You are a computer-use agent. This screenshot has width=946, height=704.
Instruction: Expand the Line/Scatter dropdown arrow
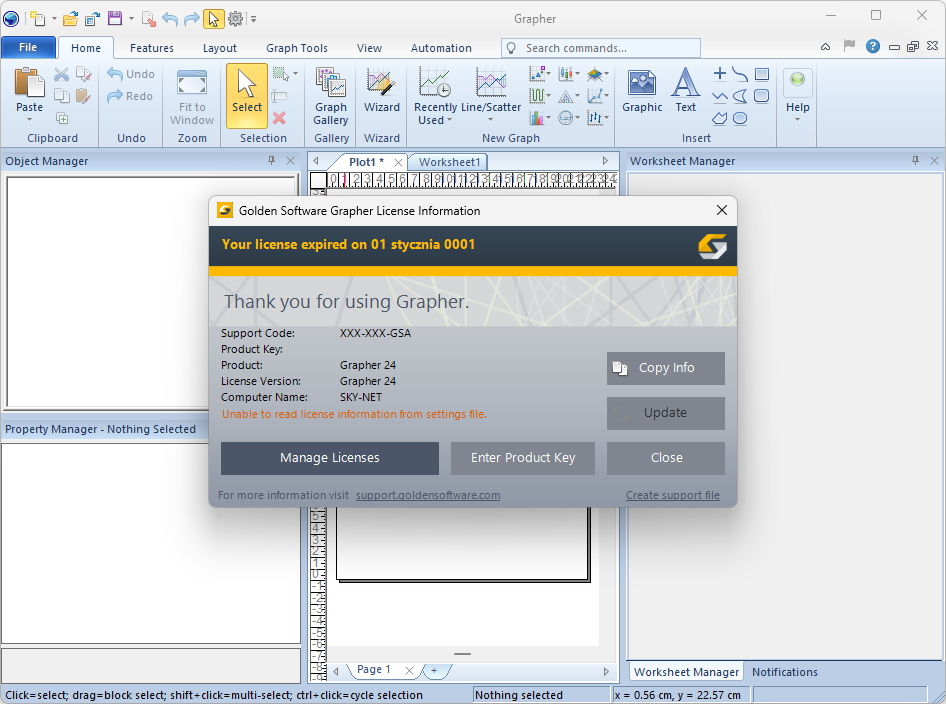(490, 120)
